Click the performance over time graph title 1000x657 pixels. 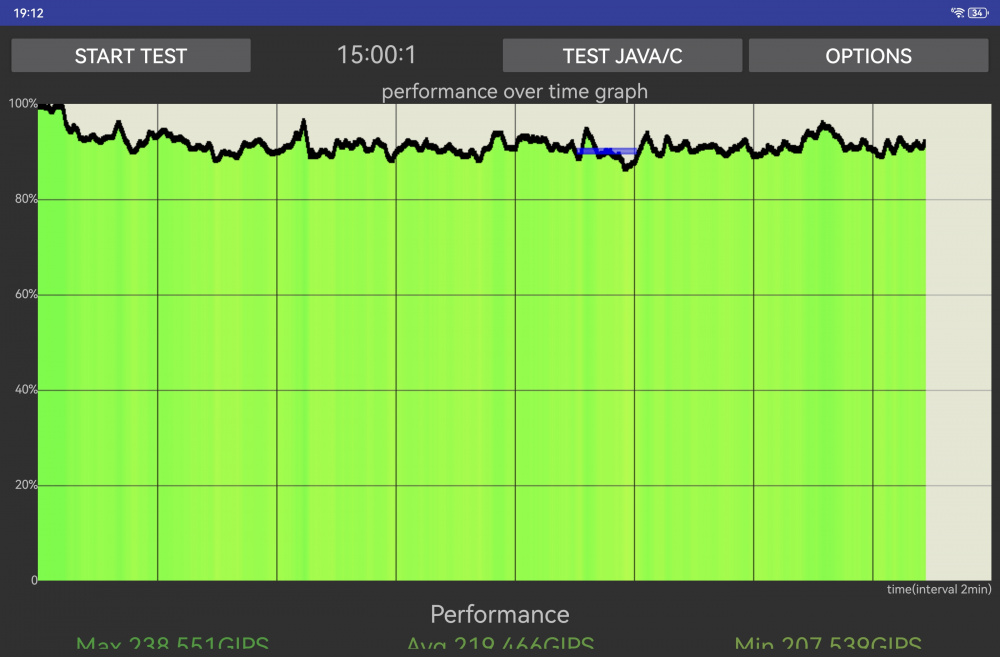[515, 91]
